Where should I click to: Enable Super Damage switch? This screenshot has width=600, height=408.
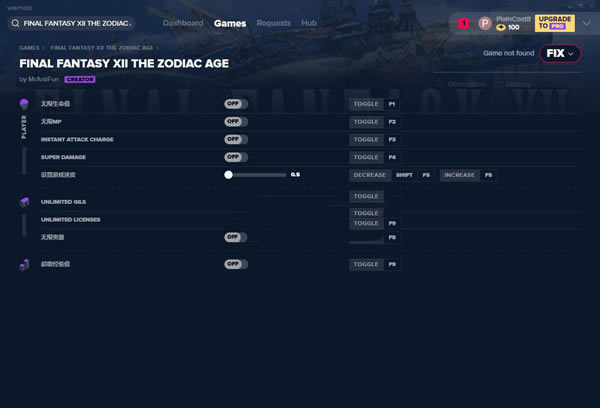pyautogui.click(x=236, y=157)
